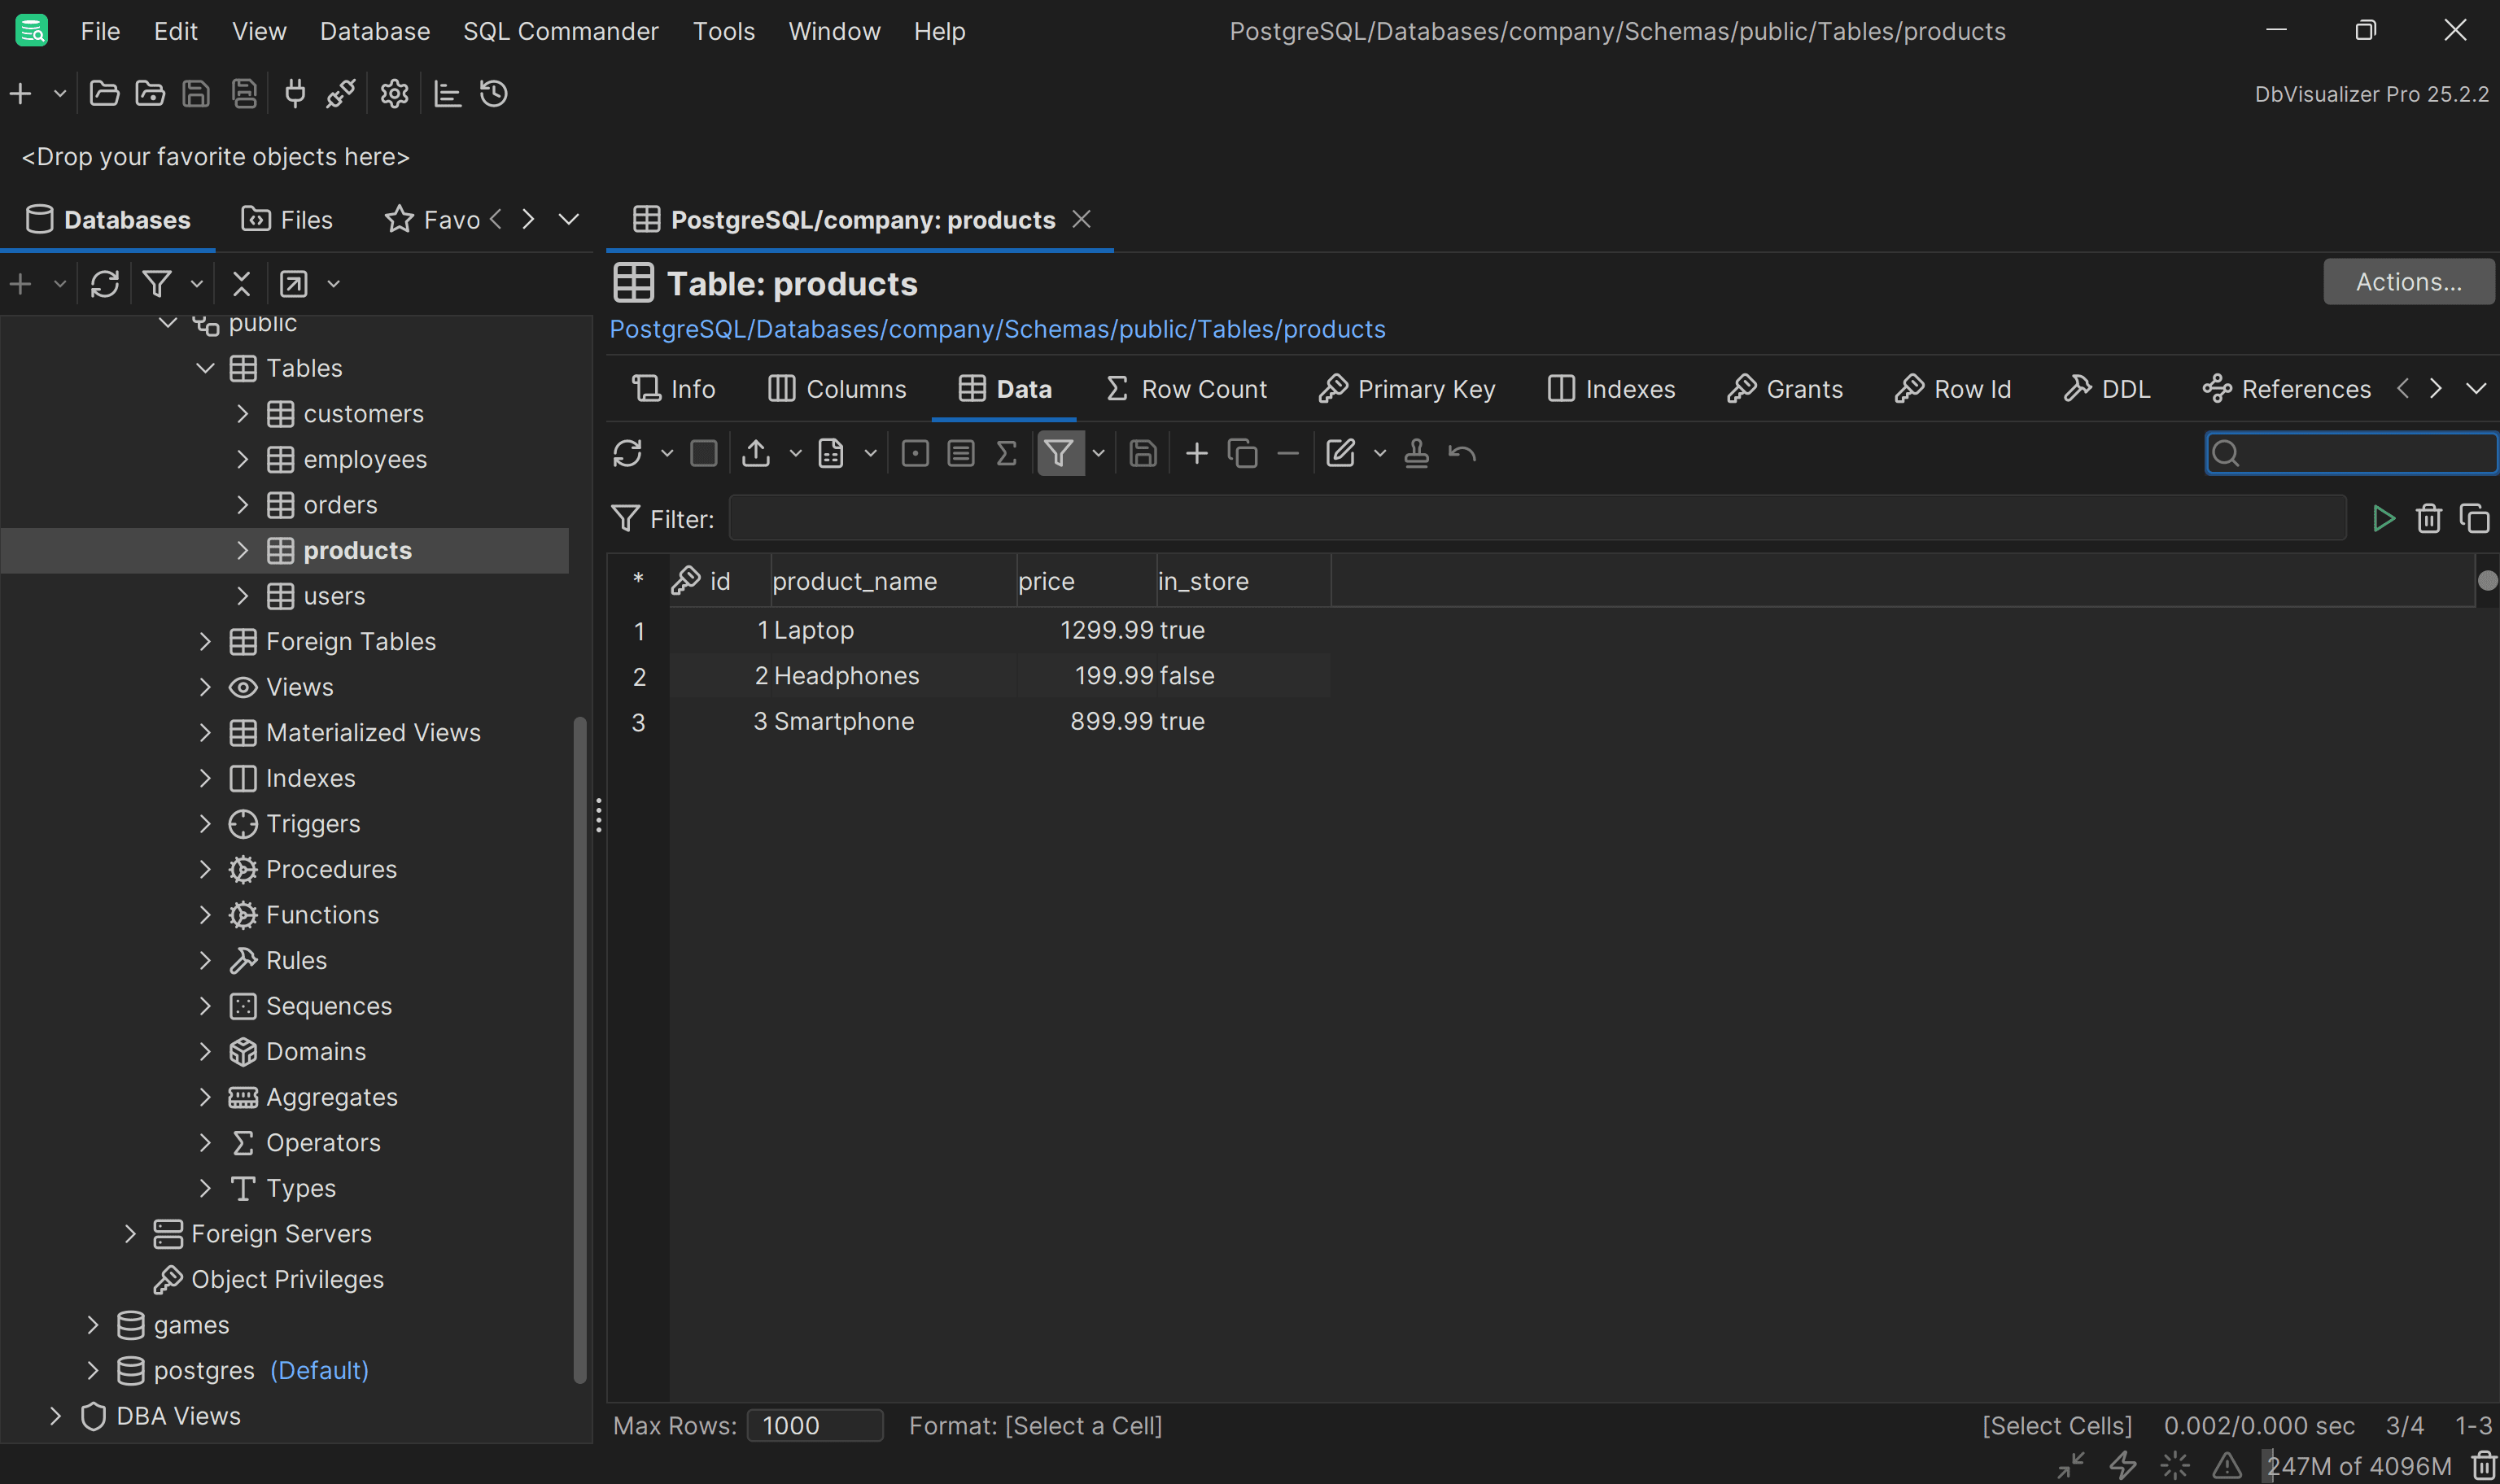The image size is (2500, 1484).
Task: Click the price column header
Action: pos(1086,581)
